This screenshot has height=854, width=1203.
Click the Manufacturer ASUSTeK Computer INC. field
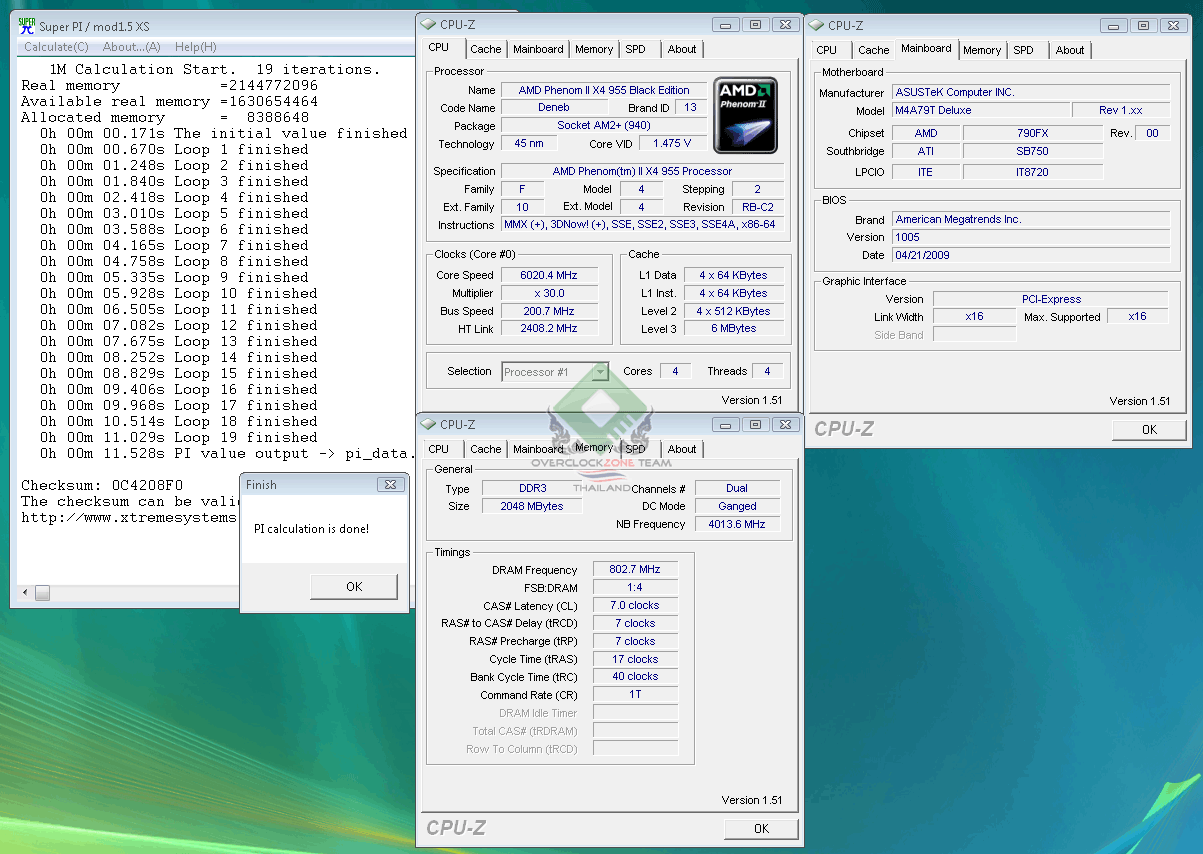point(1031,92)
